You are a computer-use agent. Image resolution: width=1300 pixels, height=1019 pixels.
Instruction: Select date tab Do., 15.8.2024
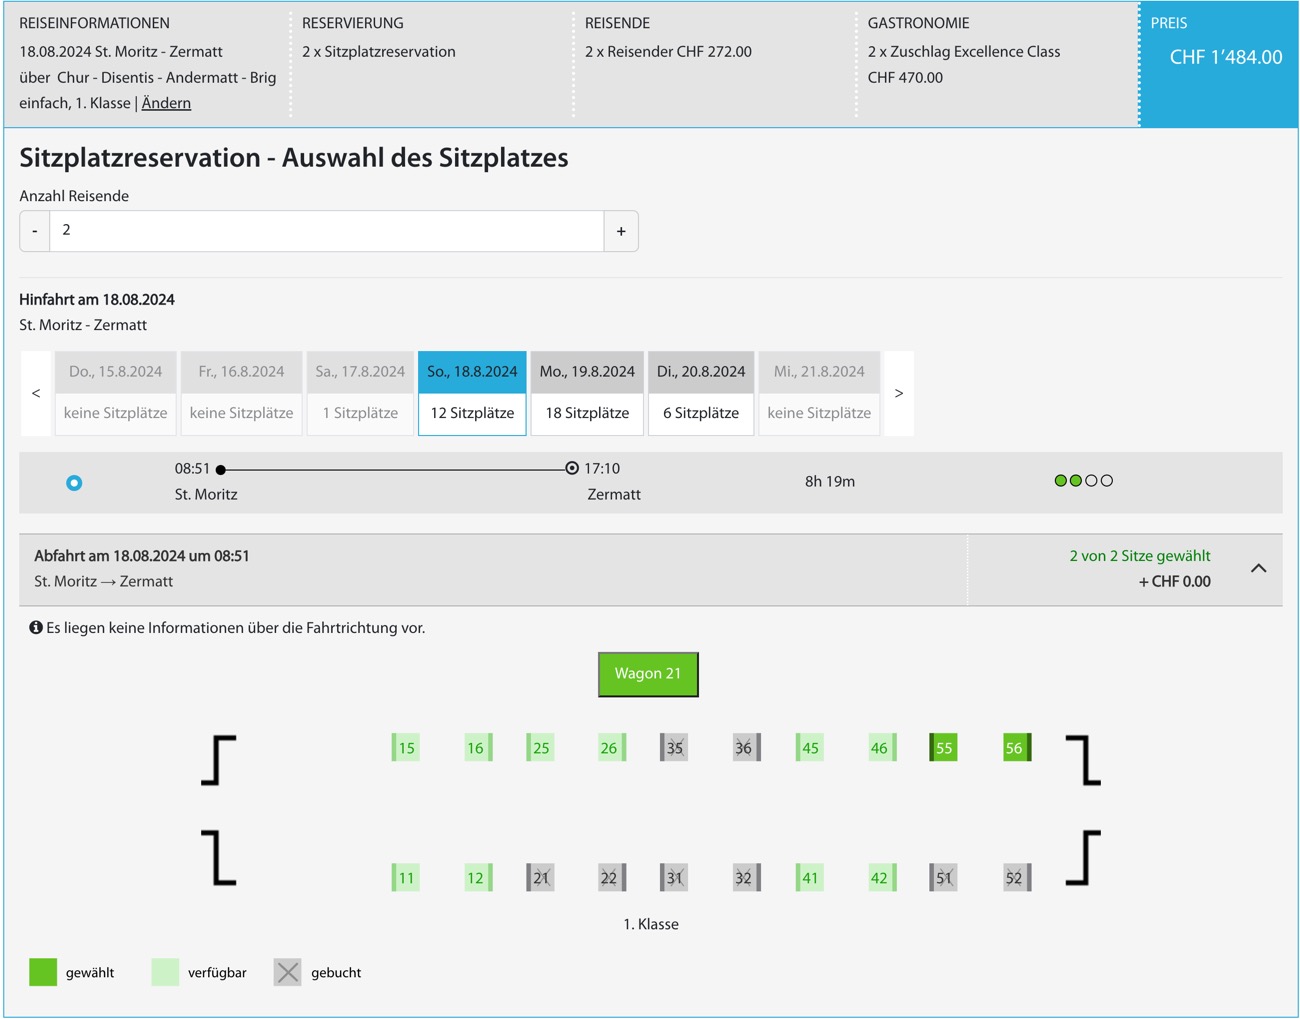coord(116,393)
